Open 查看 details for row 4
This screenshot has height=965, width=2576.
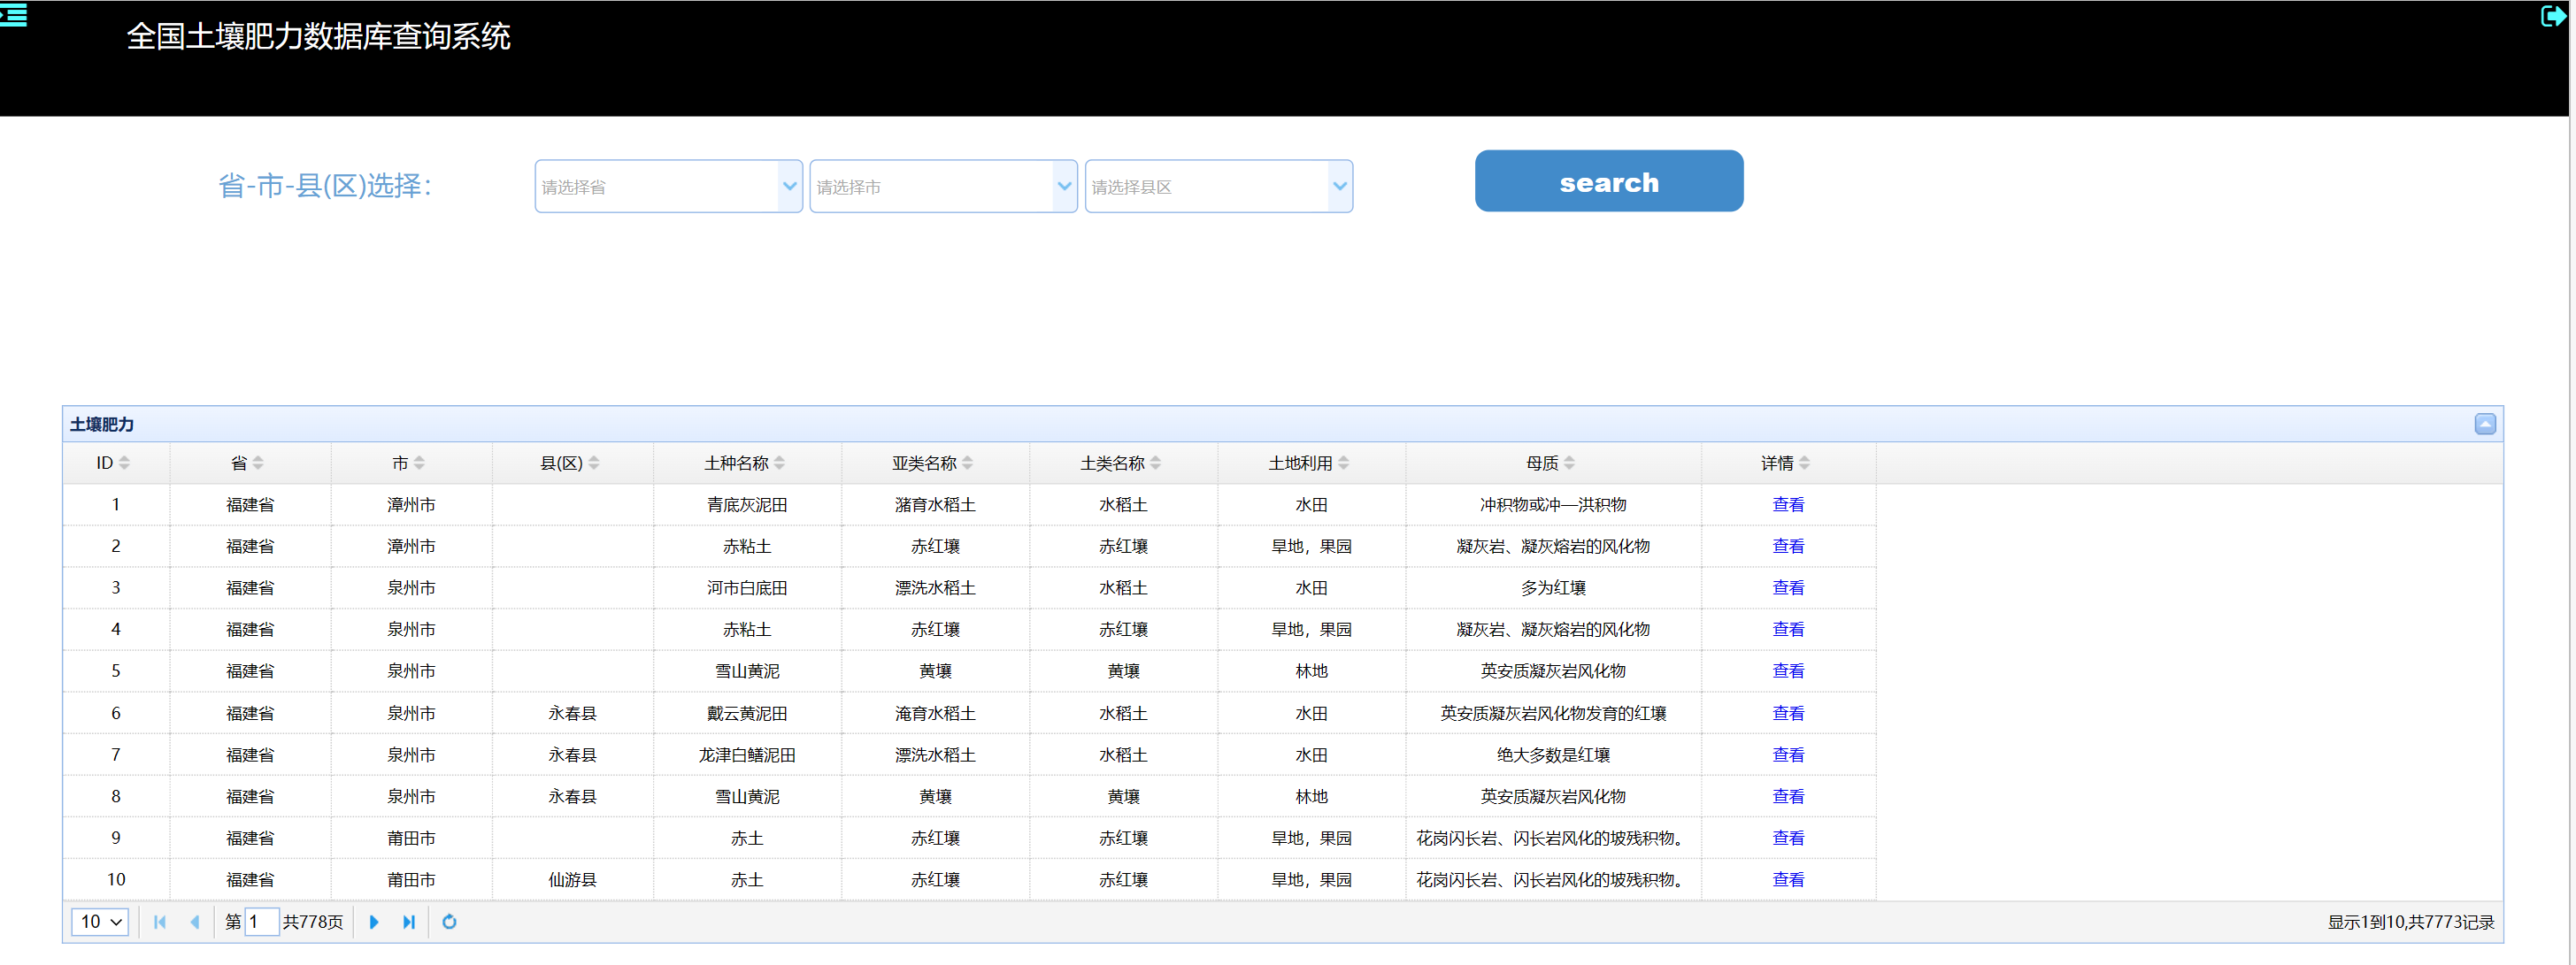1788,630
